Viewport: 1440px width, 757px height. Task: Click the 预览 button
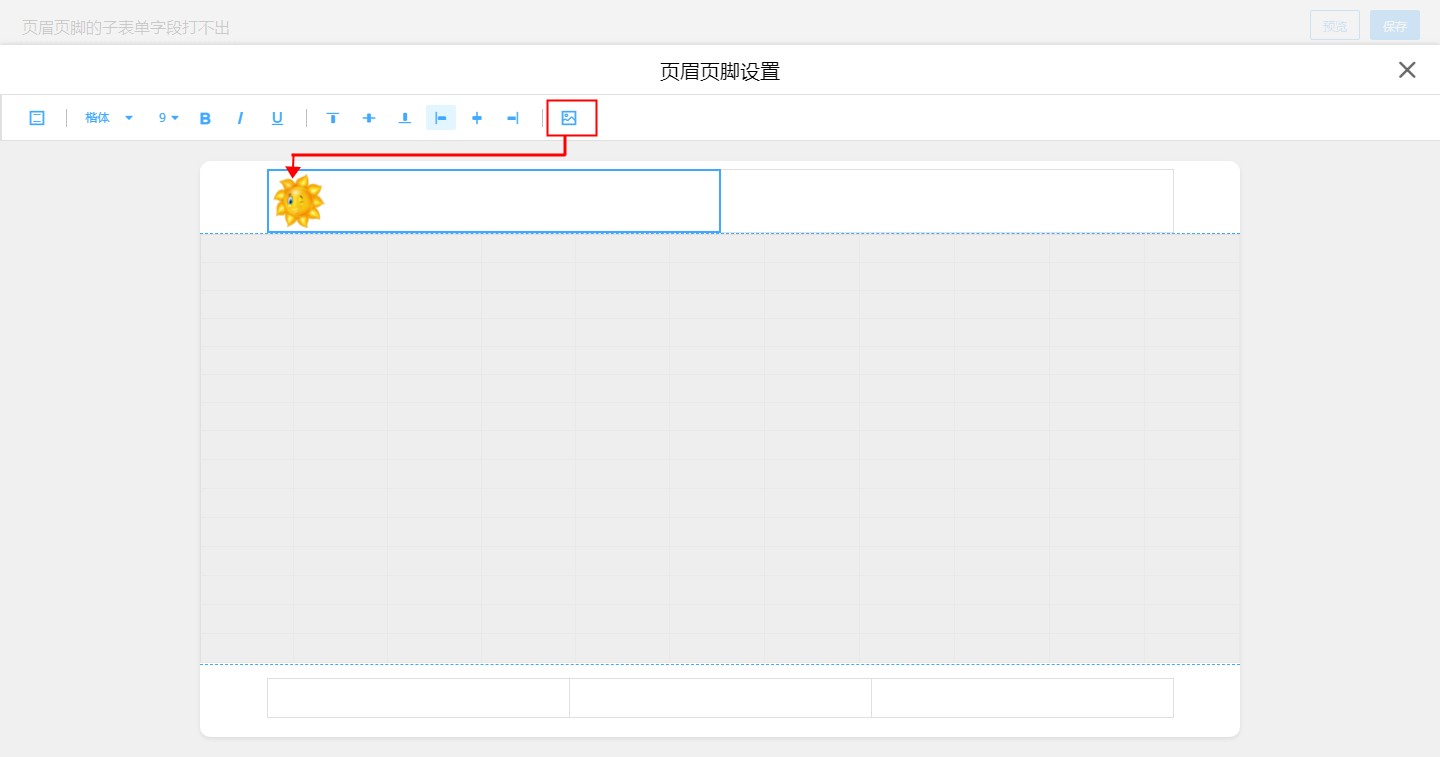point(1335,26)
